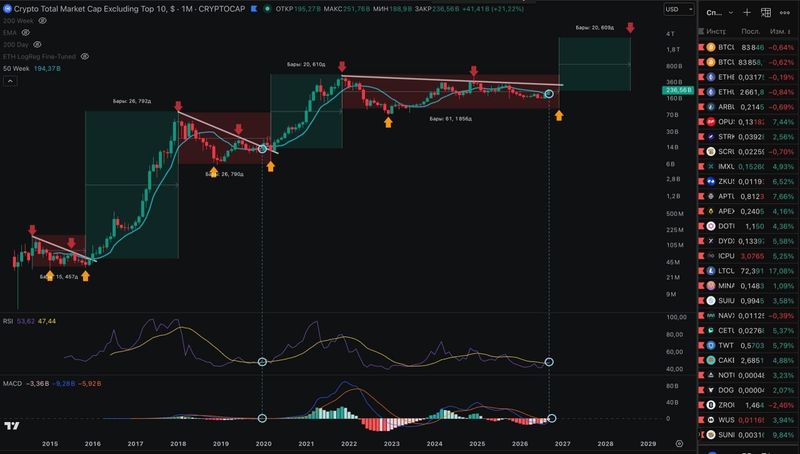Click the DOT coin icon in watchlist
Image resolution: width=800 pixels, height=454 pixels.
(x=711, y=226)
